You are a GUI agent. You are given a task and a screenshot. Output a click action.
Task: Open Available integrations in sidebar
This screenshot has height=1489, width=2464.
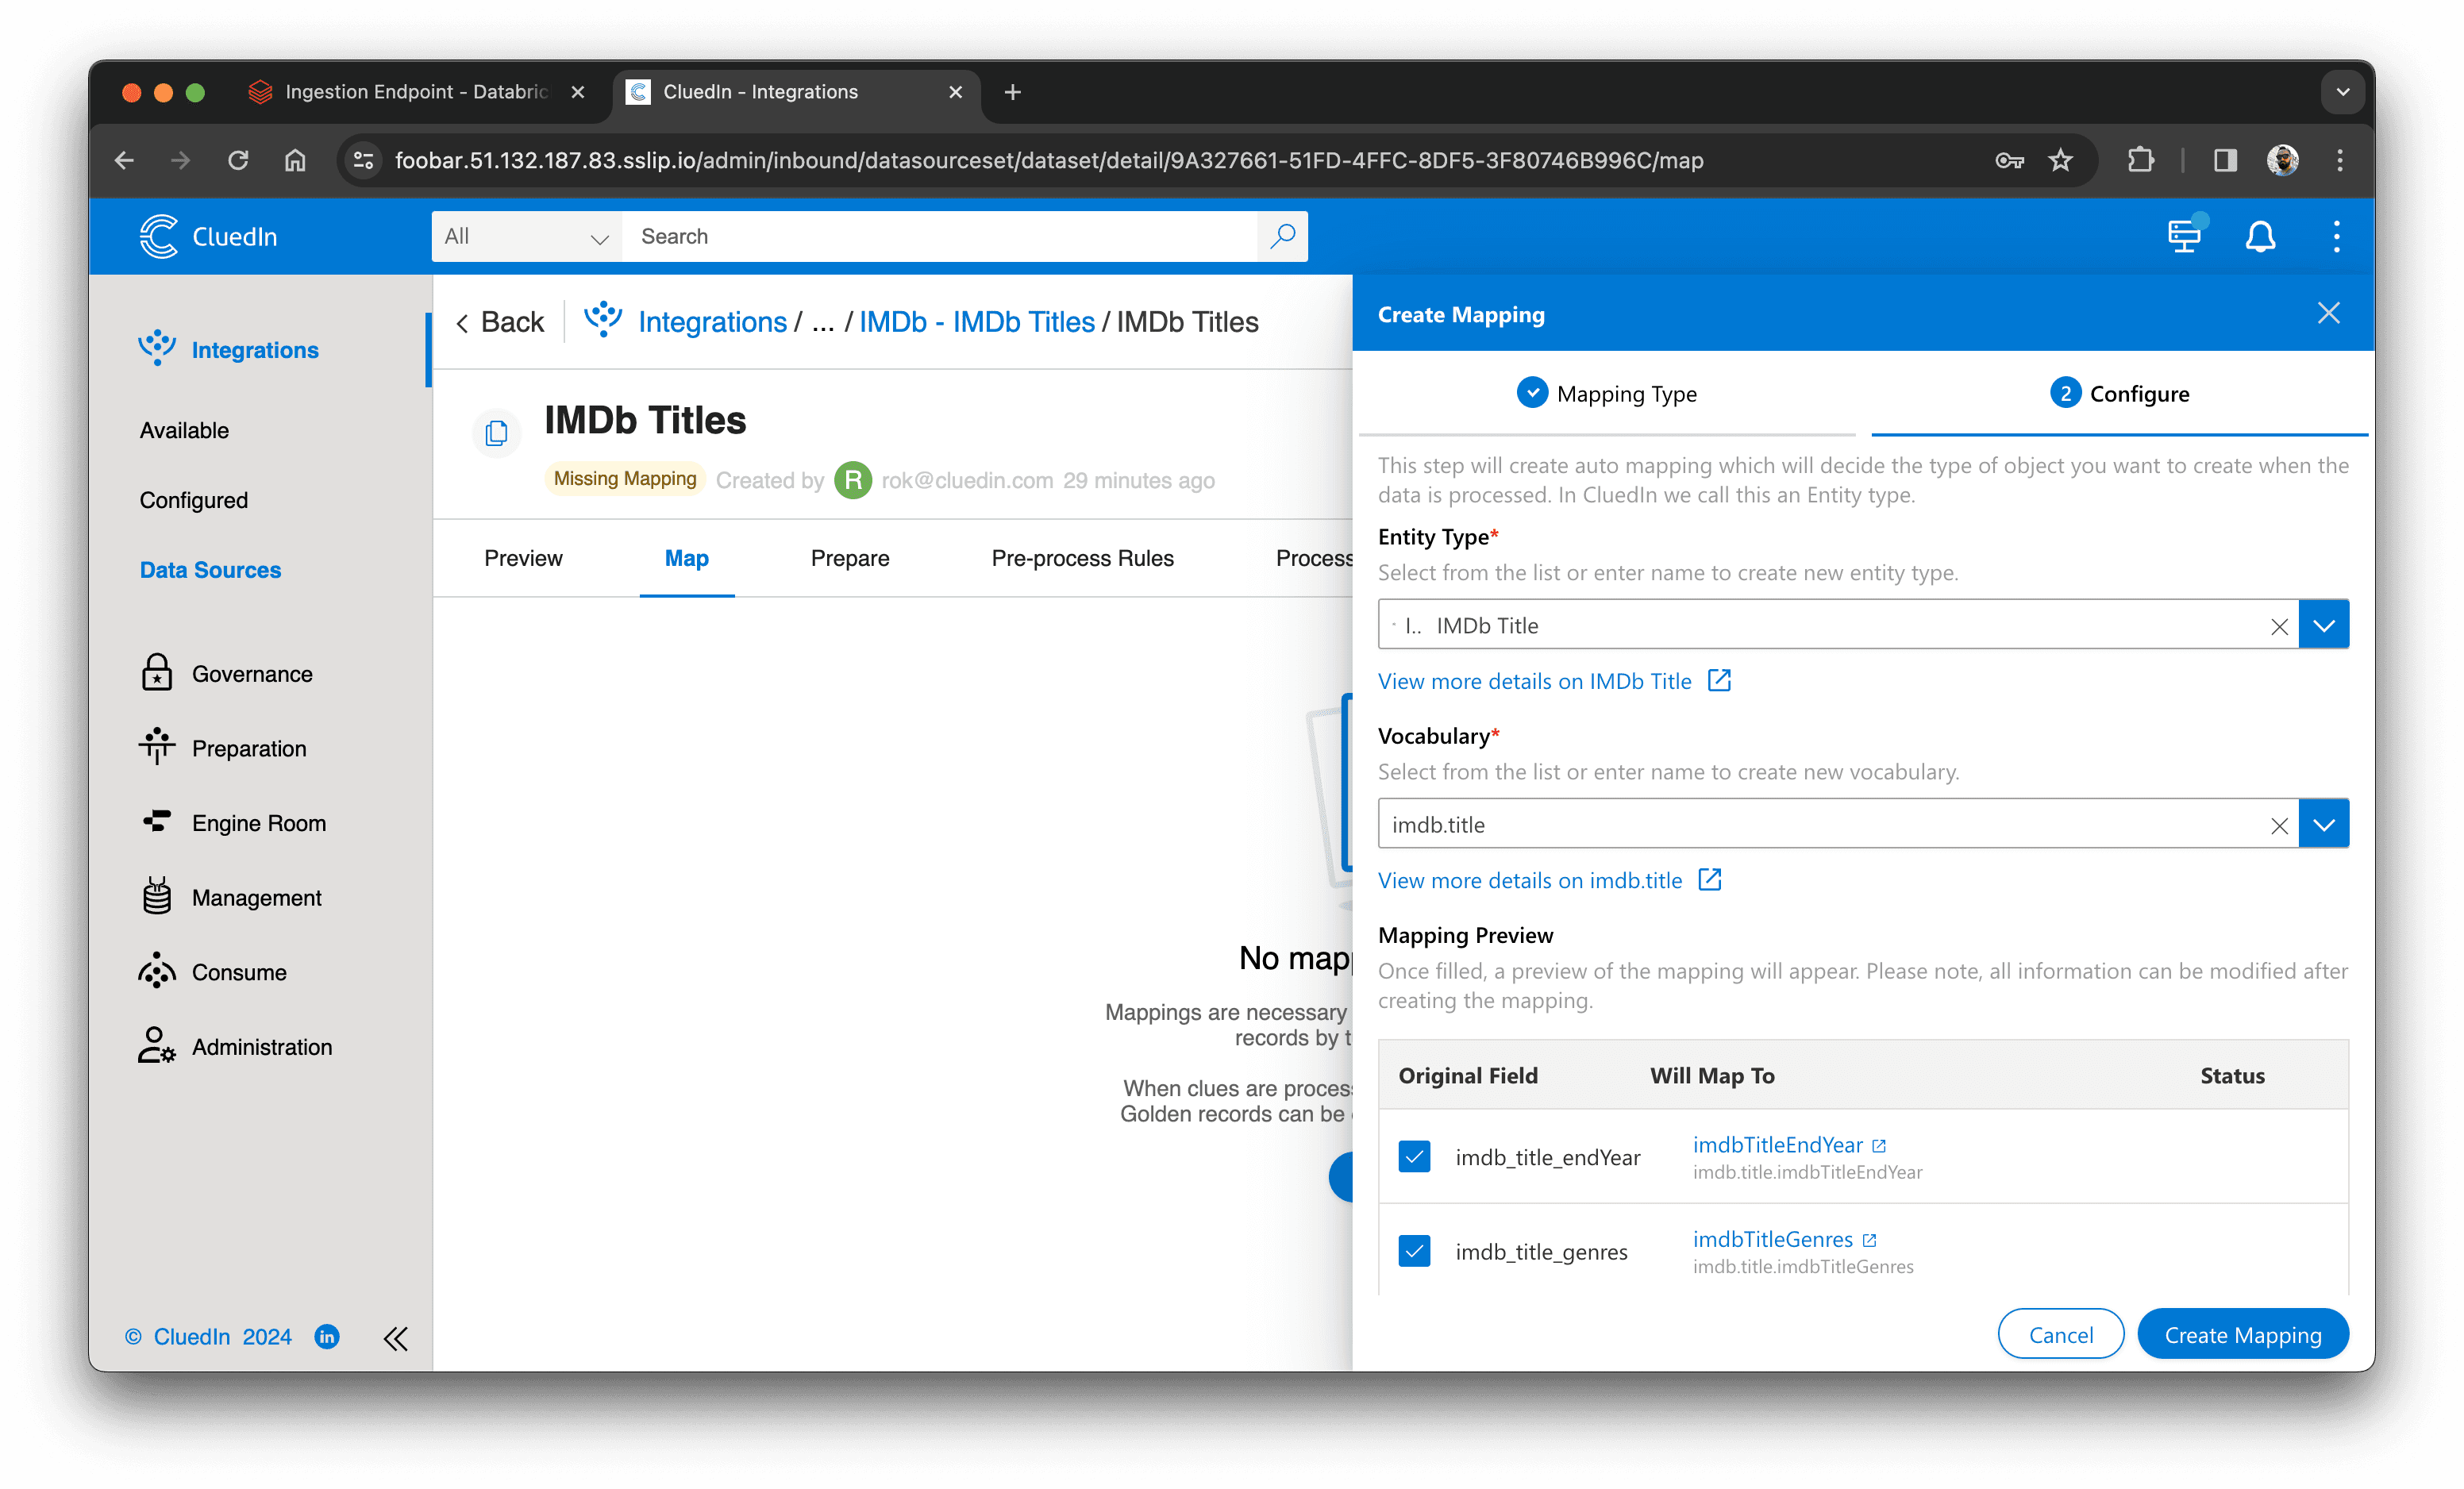point(184,430)
